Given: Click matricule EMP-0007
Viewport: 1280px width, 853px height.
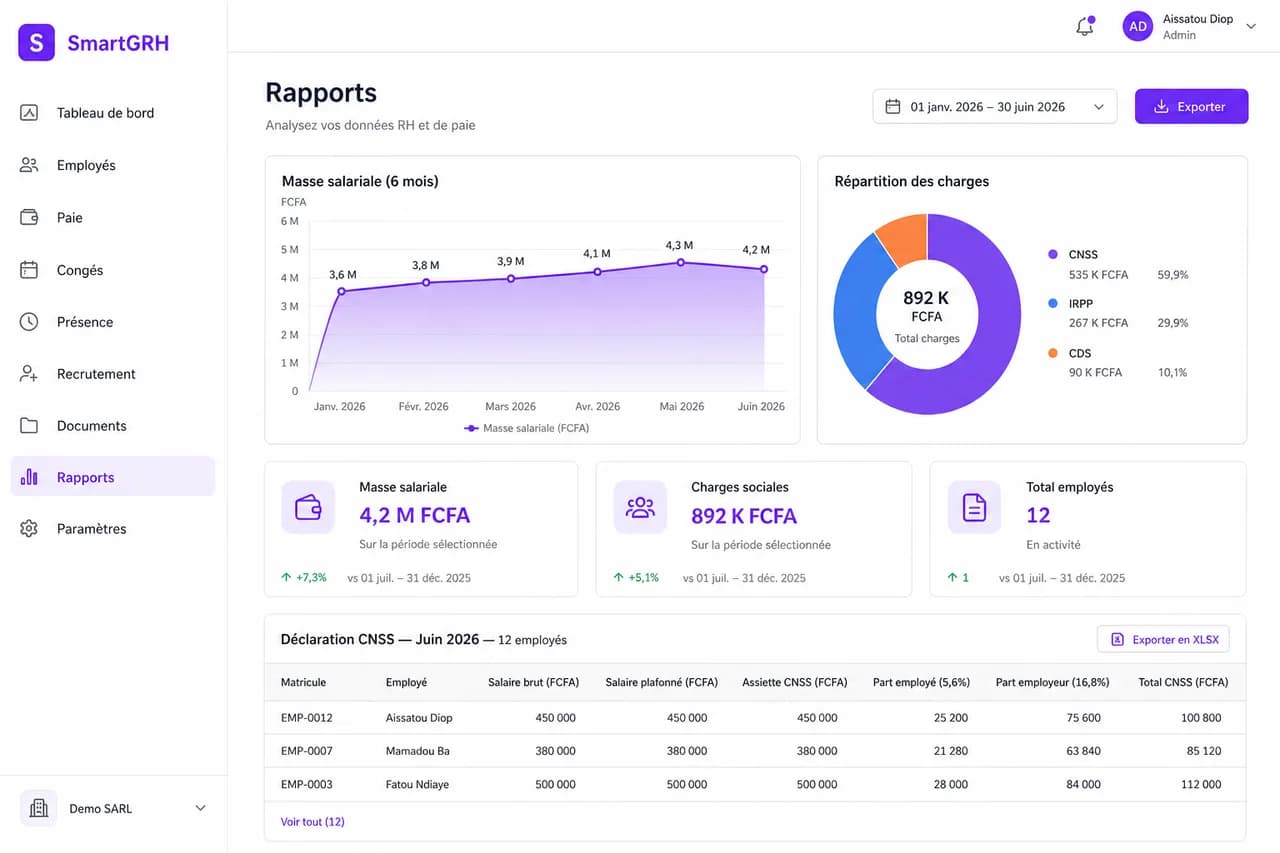Looking at the screenshot, I should [306, 751].
